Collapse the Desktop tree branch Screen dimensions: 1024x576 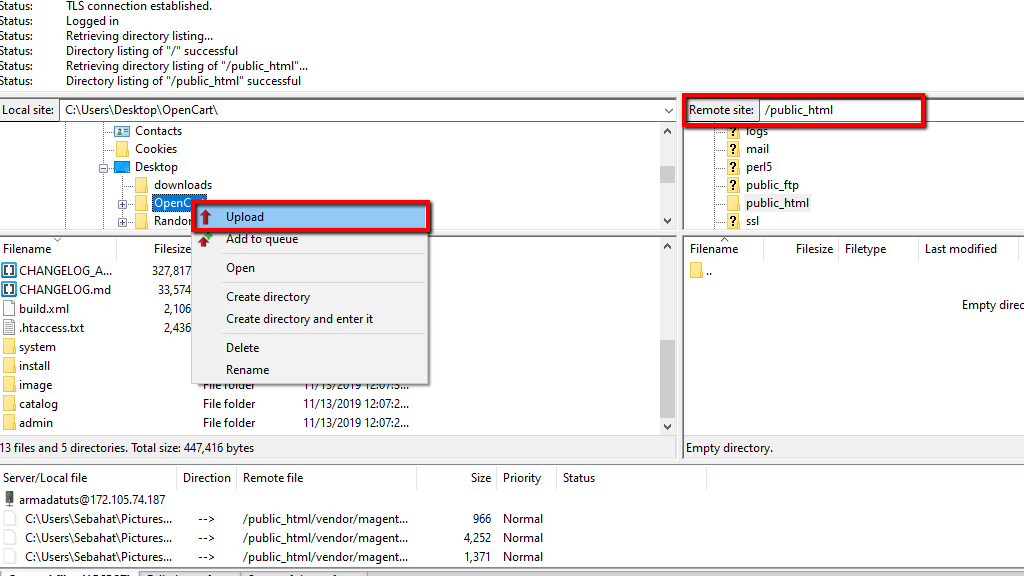(x=104, y=166)
